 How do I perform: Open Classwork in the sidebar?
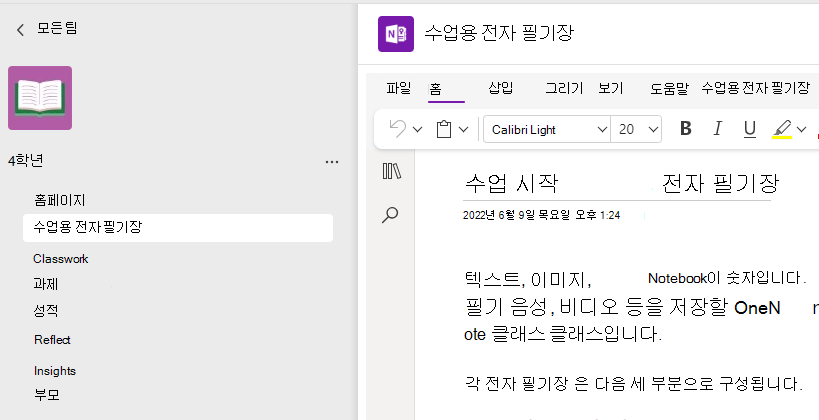(61, 259)
